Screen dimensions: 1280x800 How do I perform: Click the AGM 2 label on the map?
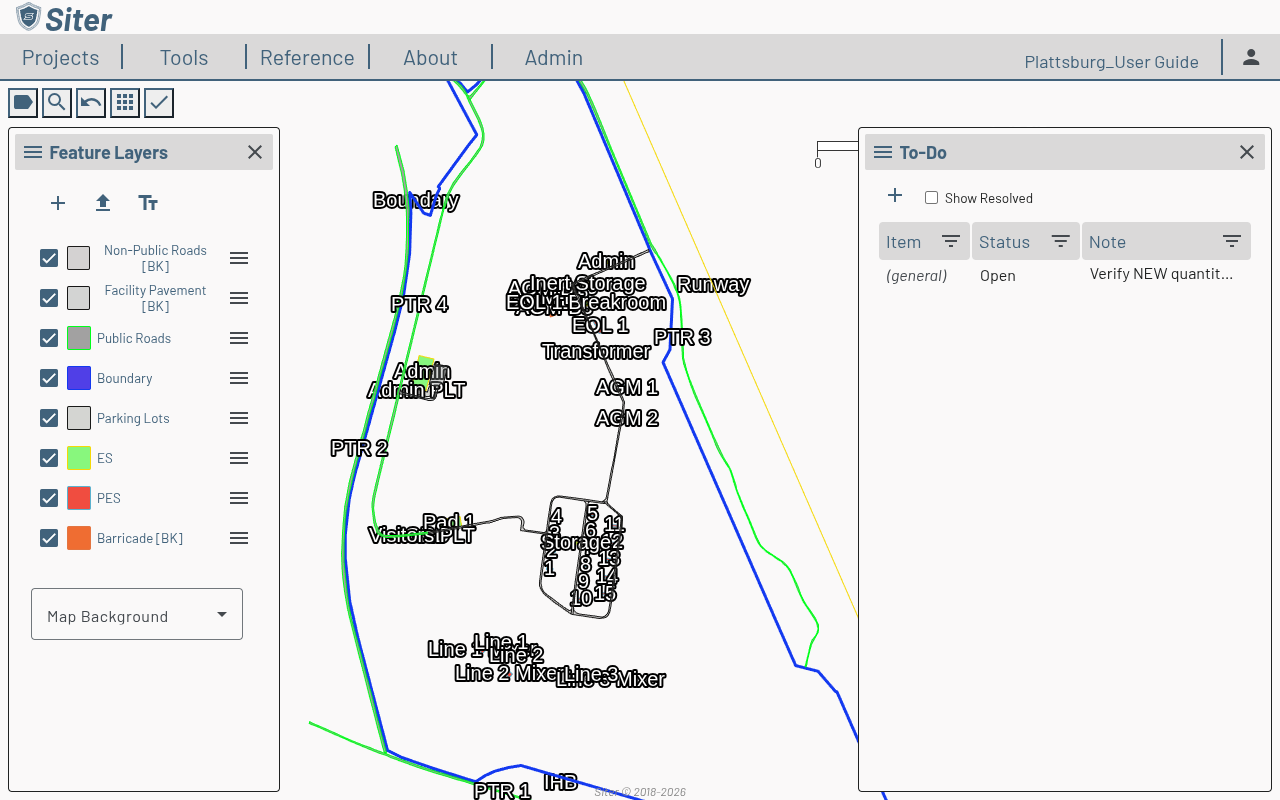point(626,418)
